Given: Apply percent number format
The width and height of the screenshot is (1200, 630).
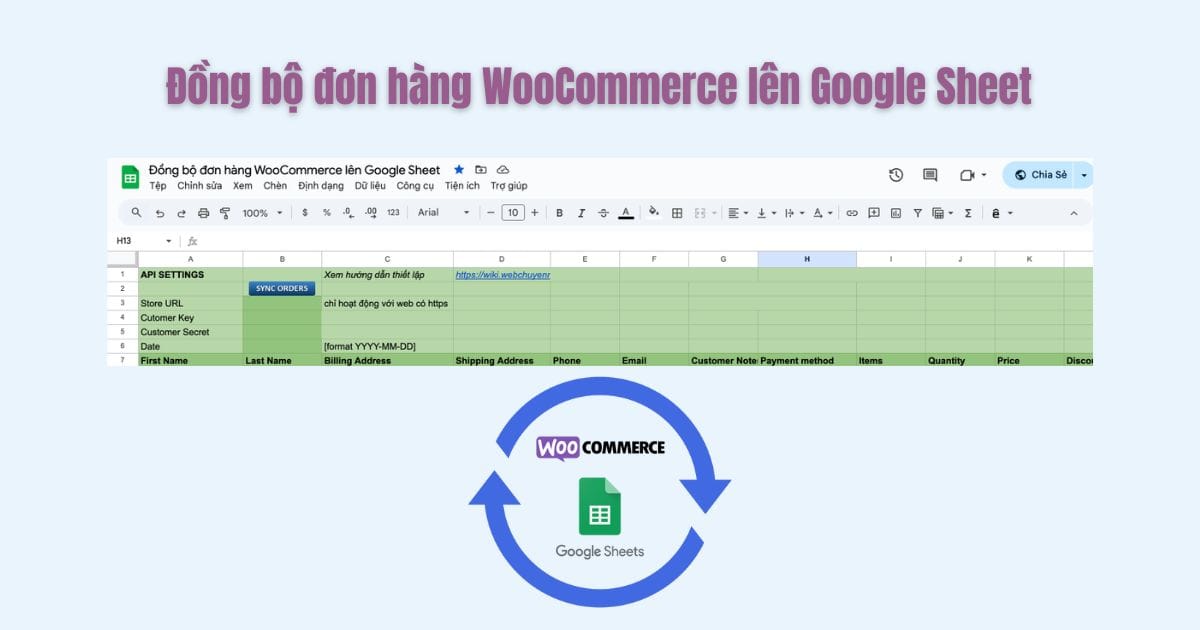Looking at the screenshot, I should click(x=327, y=213).
